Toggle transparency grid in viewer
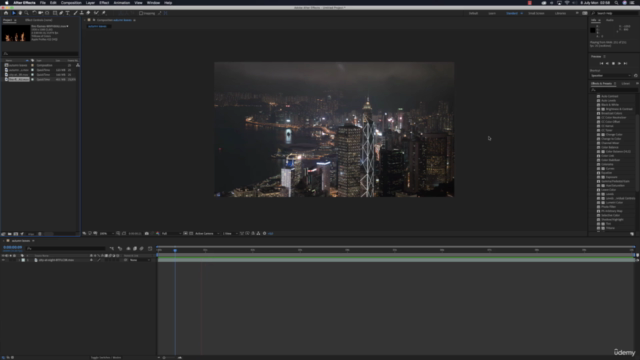Image resolution: width=640 pixels, height=360 pixels. 191,233
